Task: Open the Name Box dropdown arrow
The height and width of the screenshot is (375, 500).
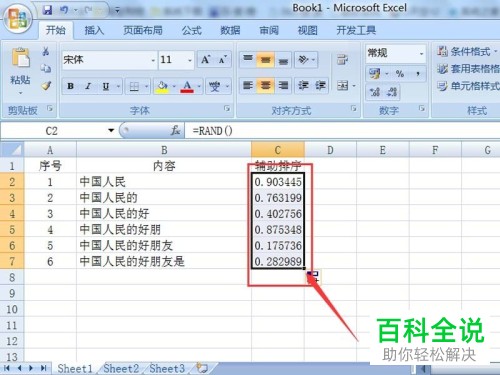Action: pyautogui.click(x=111, y=131)
